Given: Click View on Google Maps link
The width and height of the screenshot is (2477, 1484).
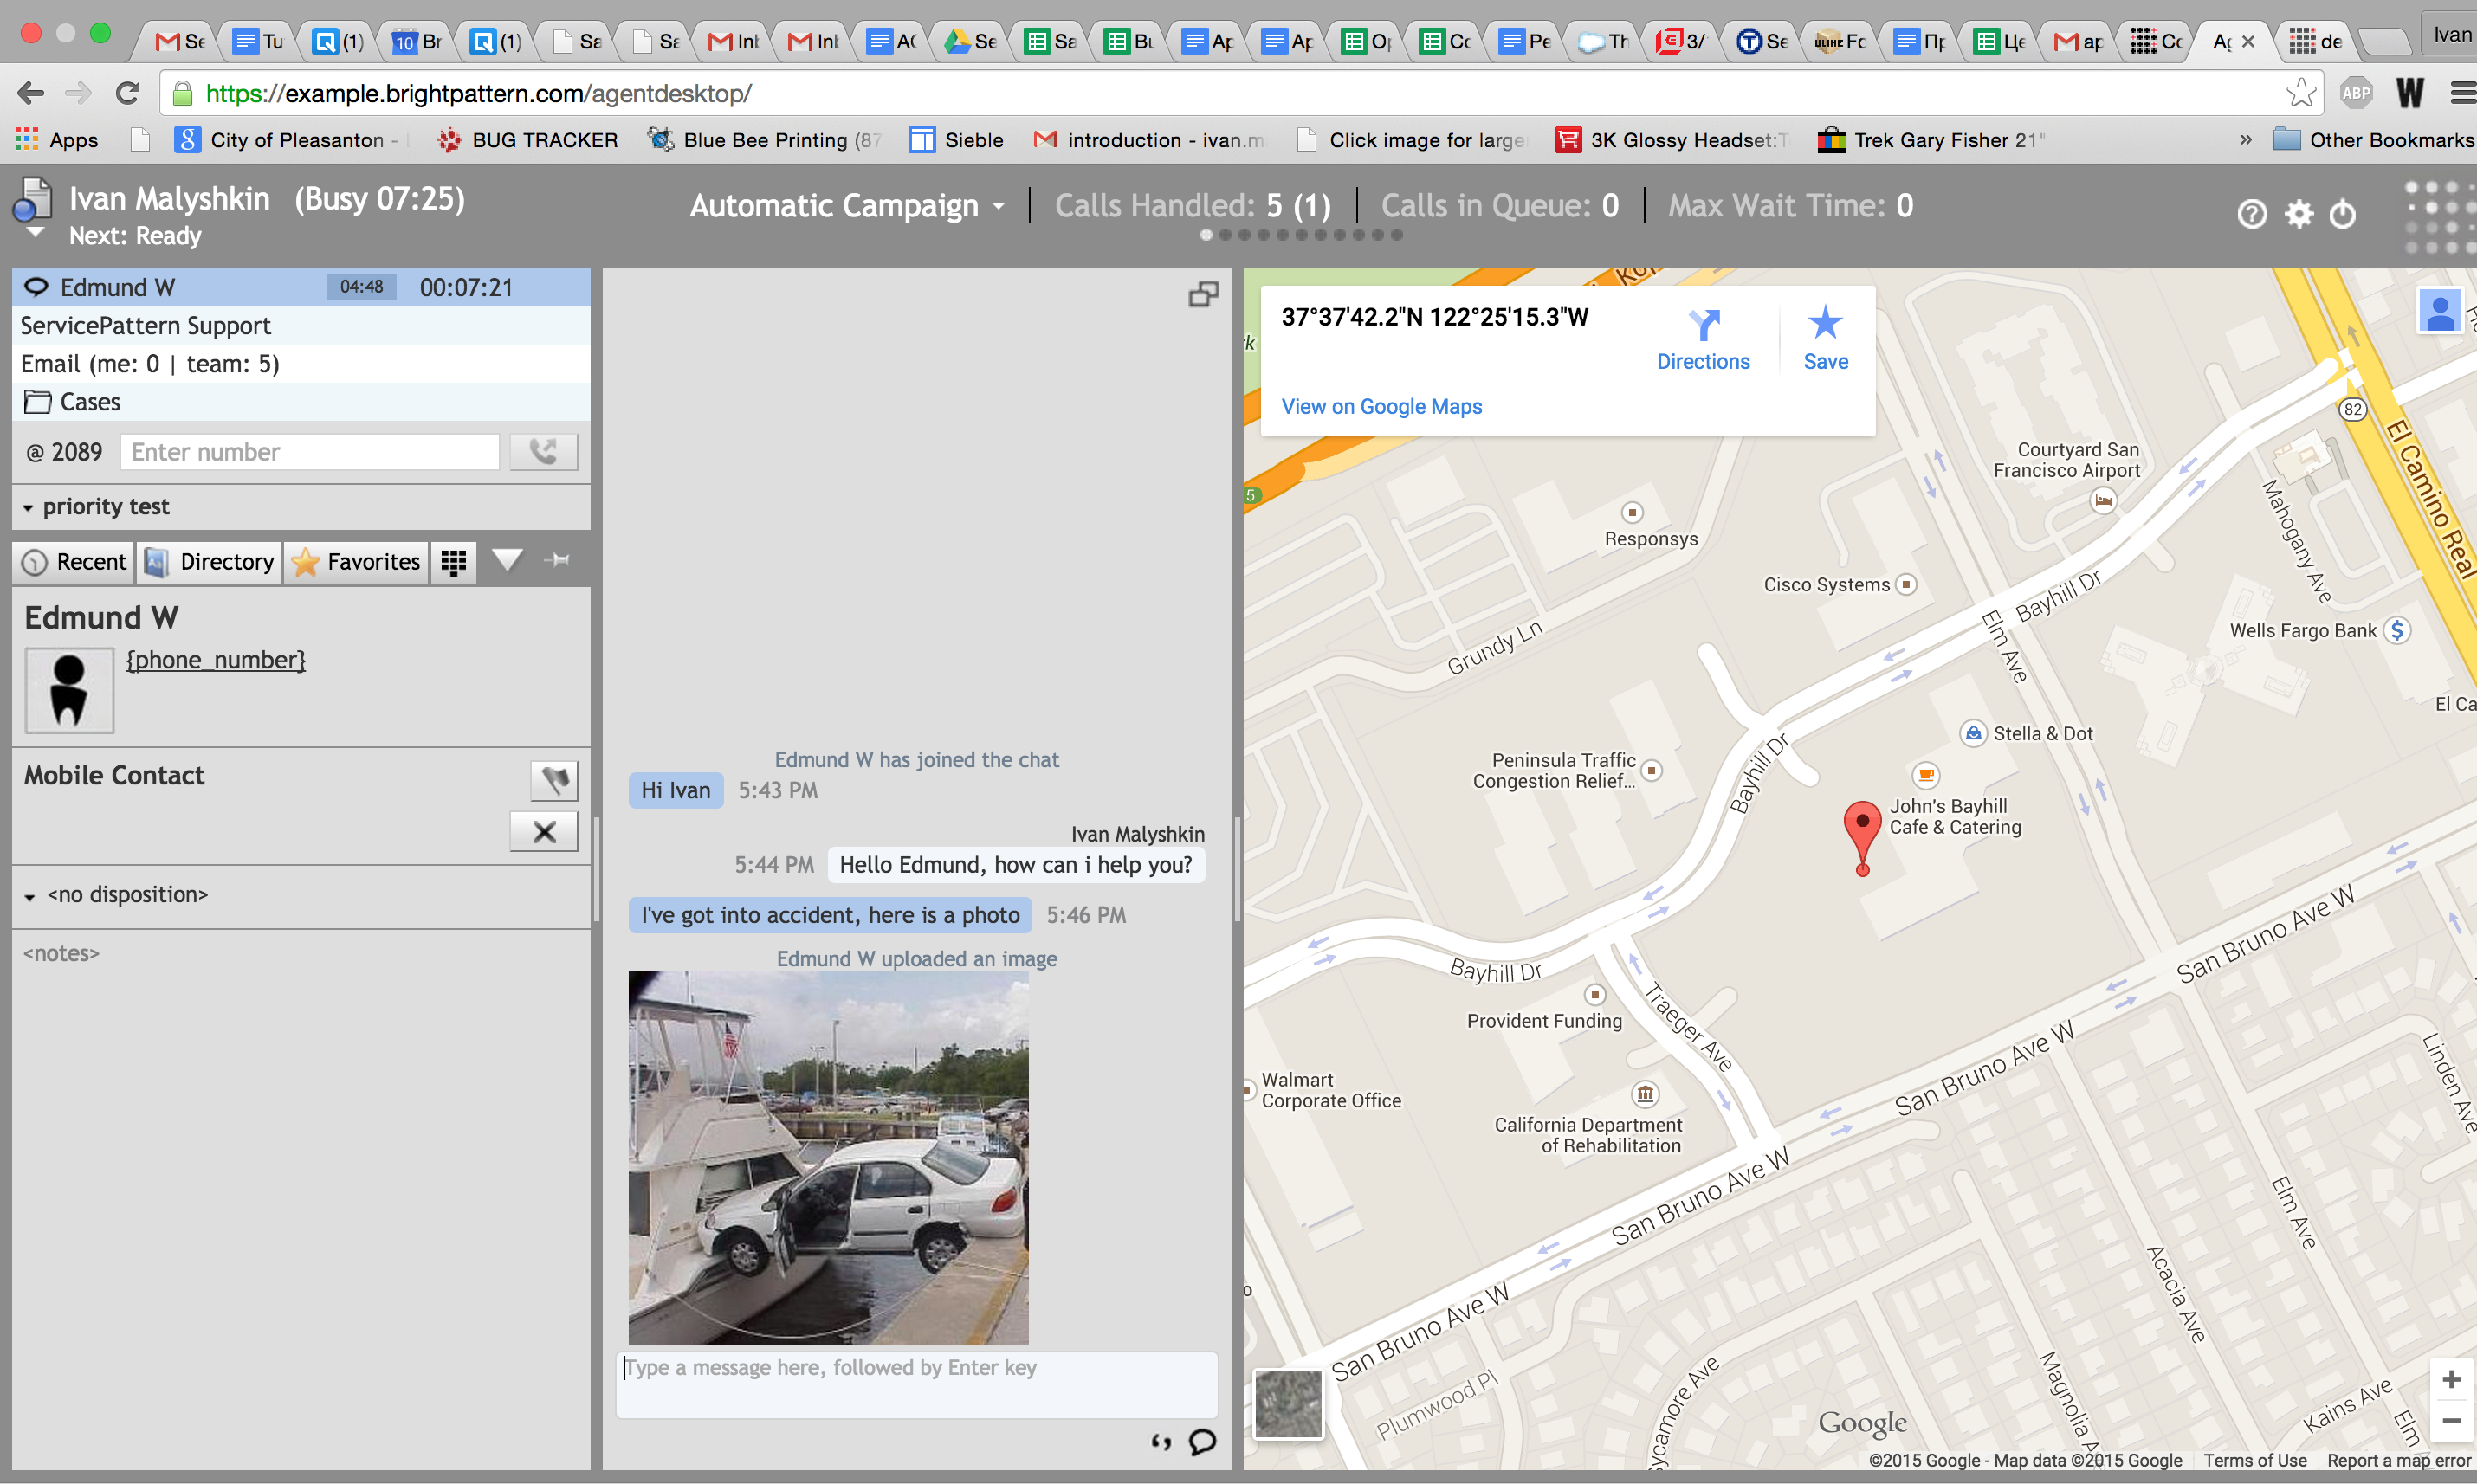Looking at the screenshot, I should click(x=1381, y=407).
